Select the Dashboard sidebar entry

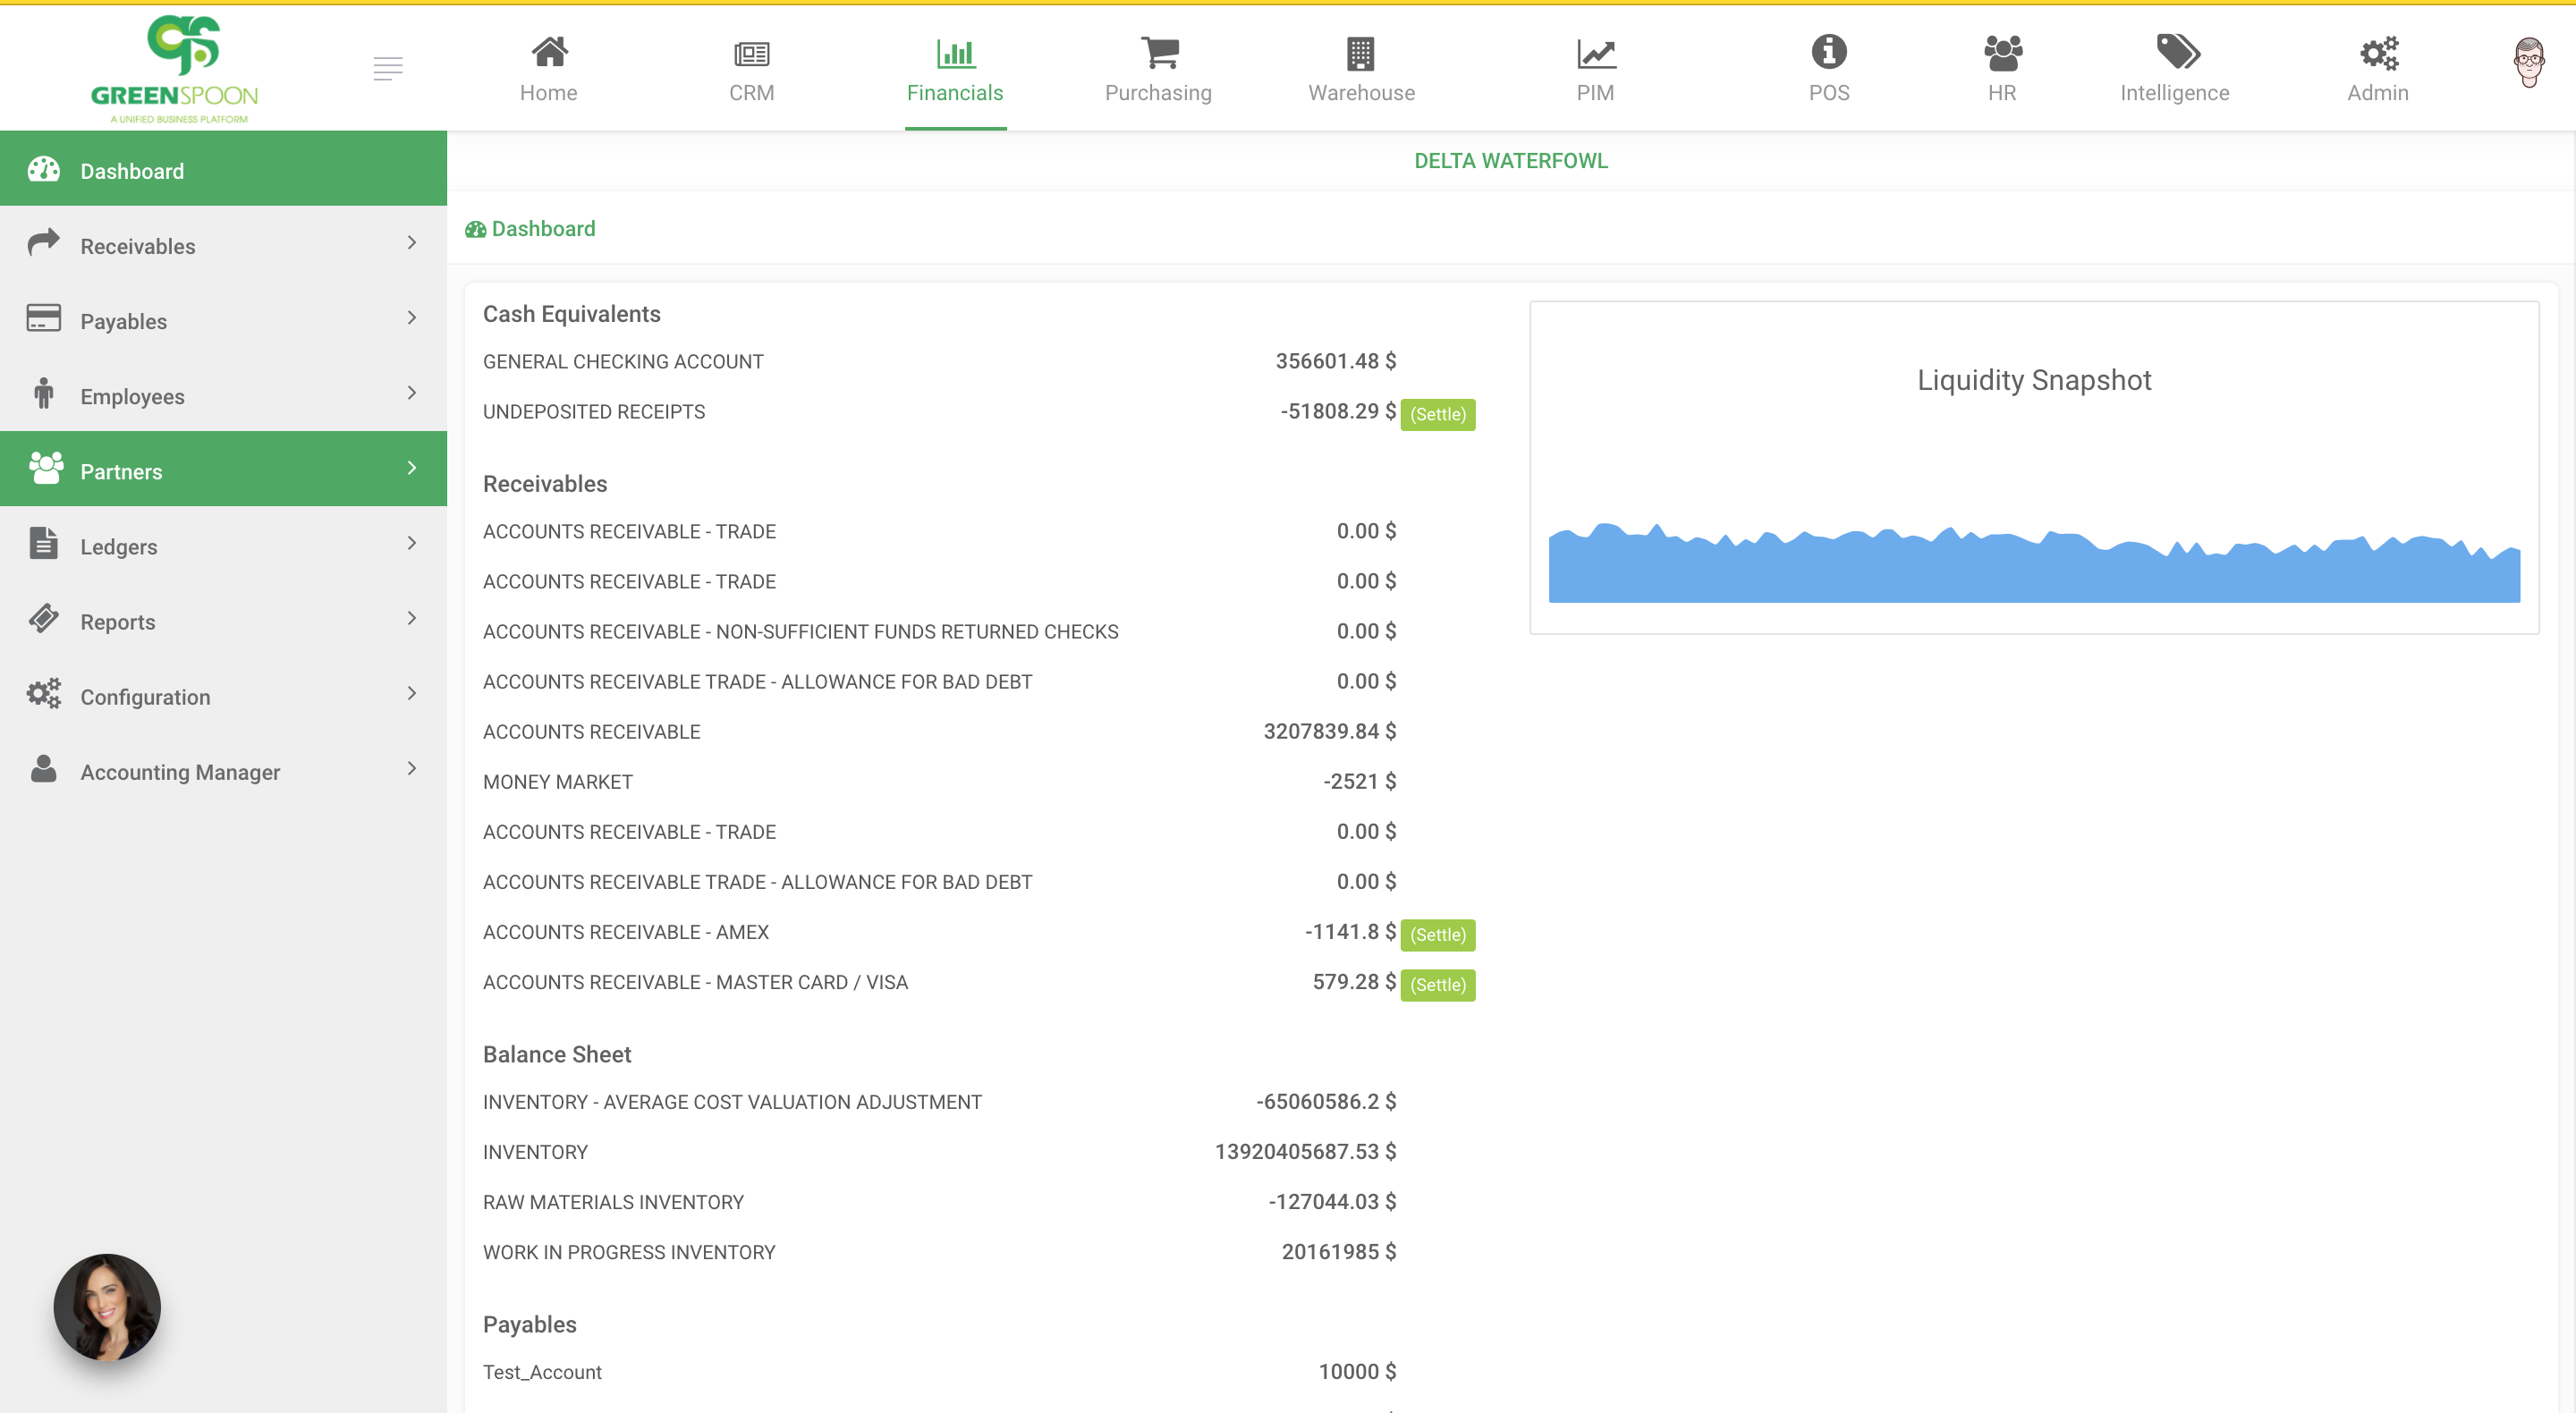(132, 170)
